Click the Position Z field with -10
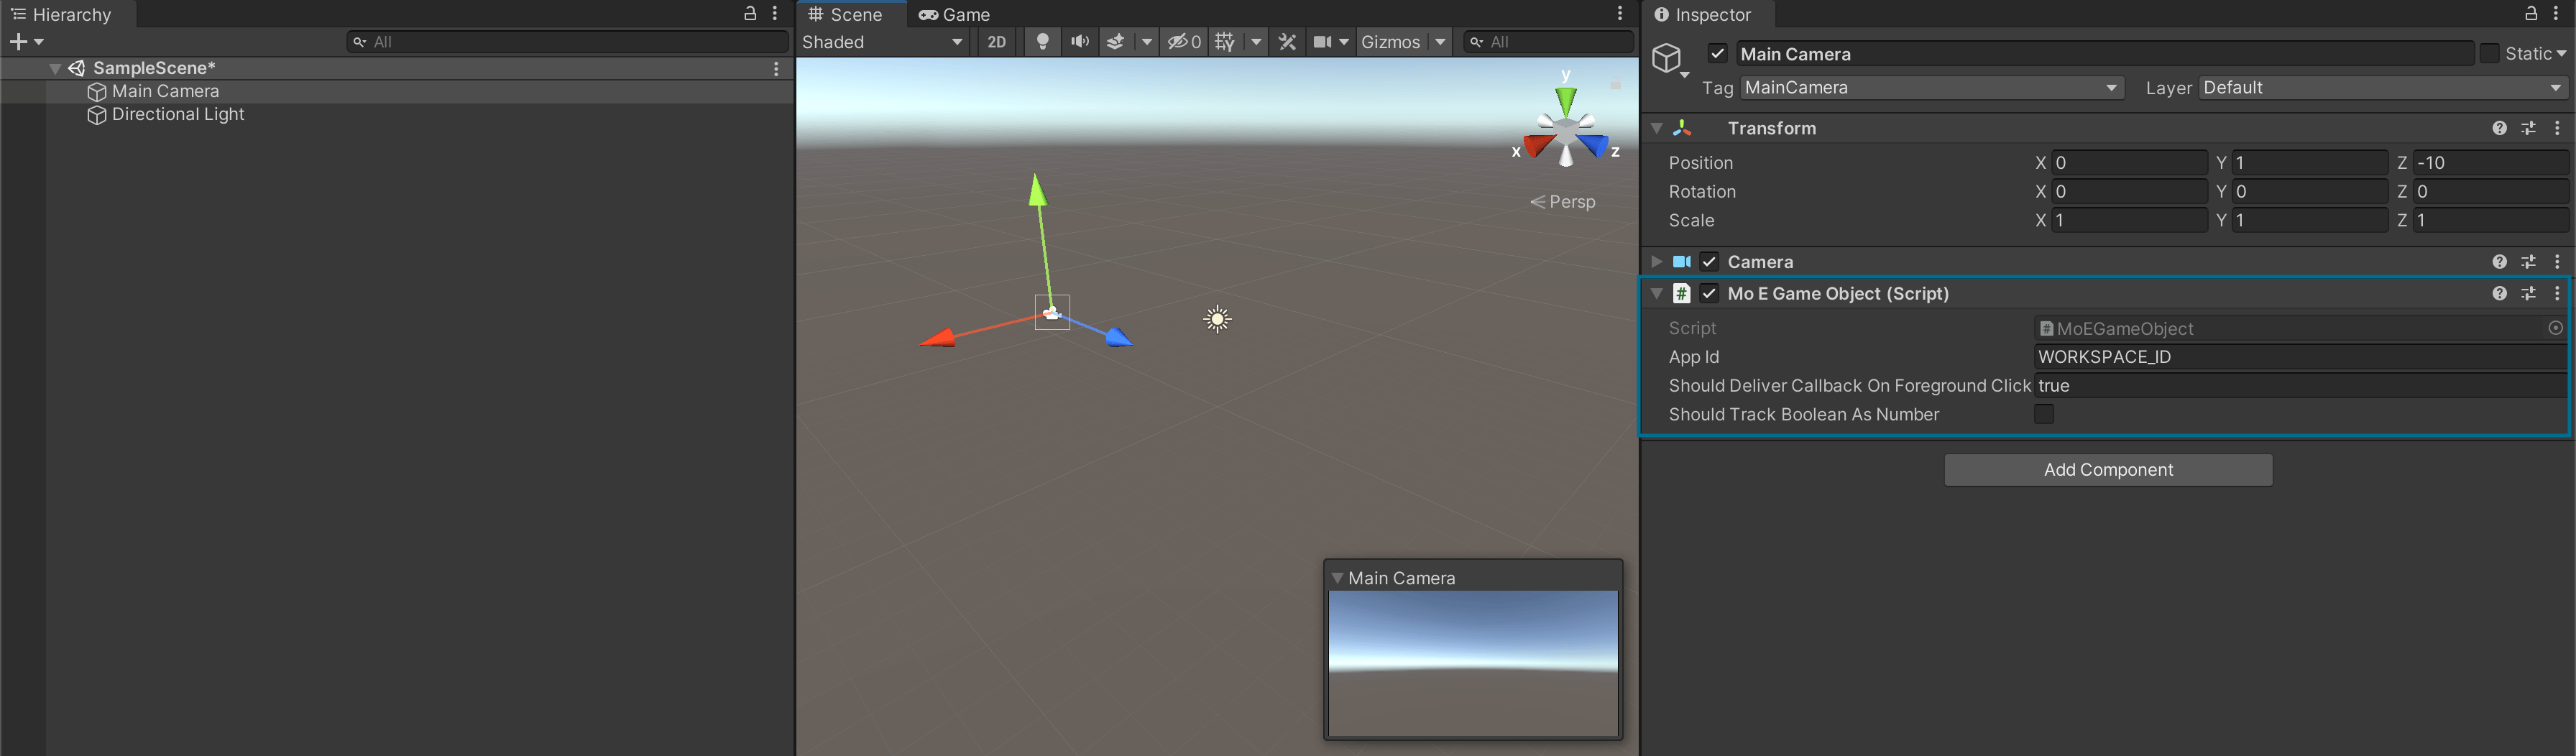 coord(2490,163)
